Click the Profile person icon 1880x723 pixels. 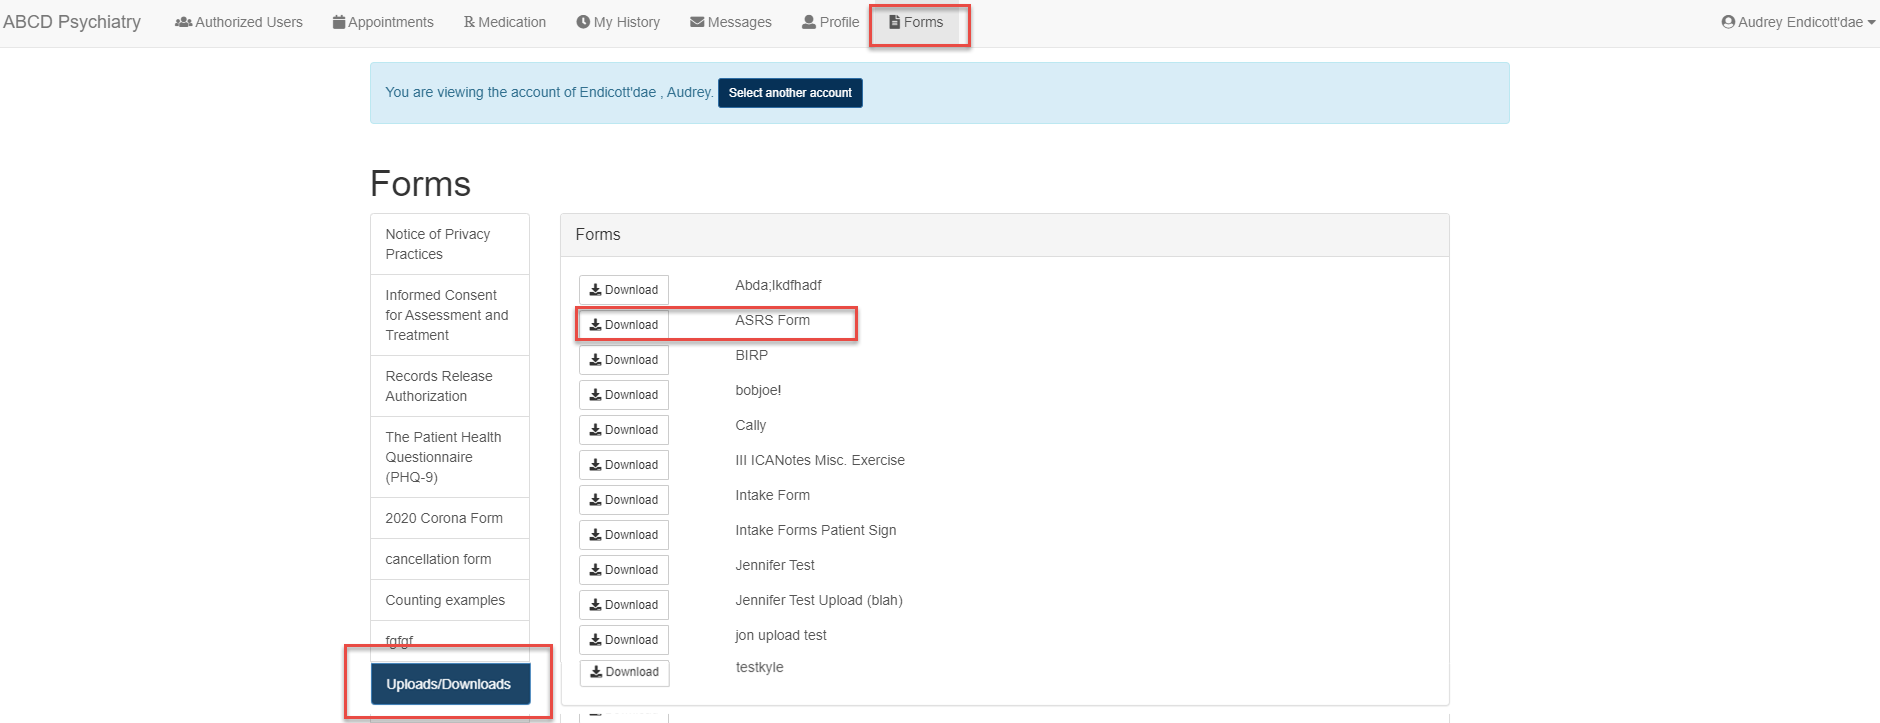coord(809,22)
